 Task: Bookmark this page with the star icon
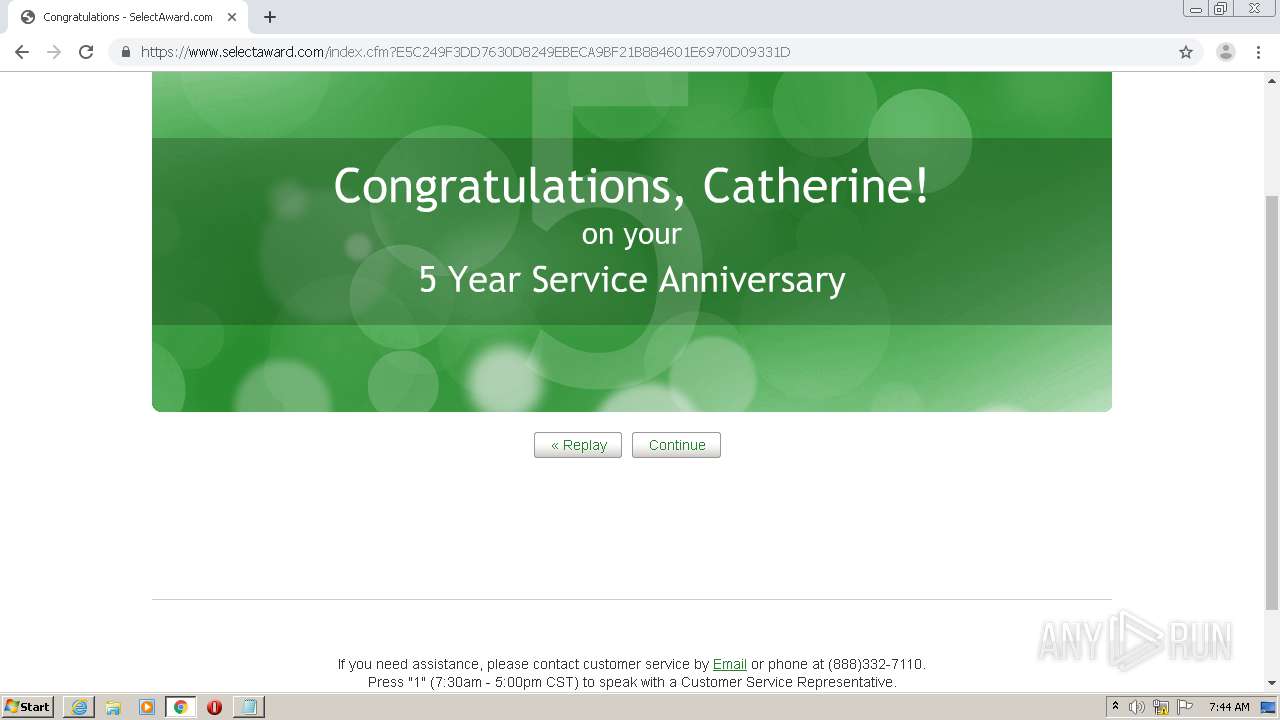tap(1186, 52)
